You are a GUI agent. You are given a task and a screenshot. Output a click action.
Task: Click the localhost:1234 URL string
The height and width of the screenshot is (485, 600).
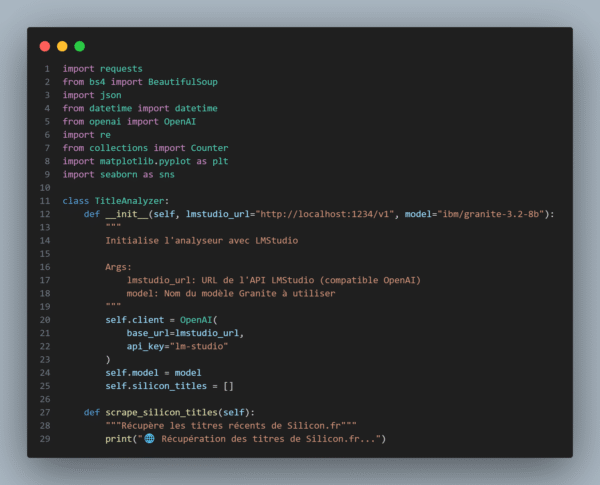click(x=325, y=214)
